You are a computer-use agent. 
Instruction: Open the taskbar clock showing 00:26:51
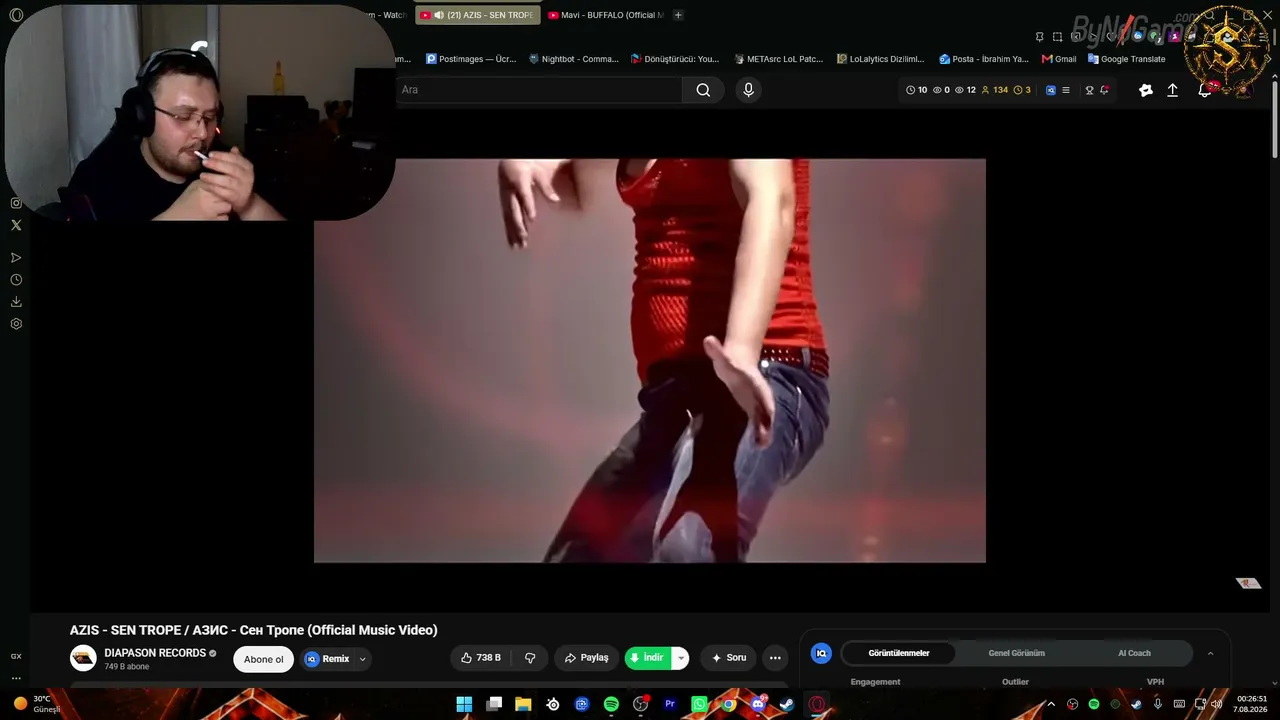pos(1251,704)
